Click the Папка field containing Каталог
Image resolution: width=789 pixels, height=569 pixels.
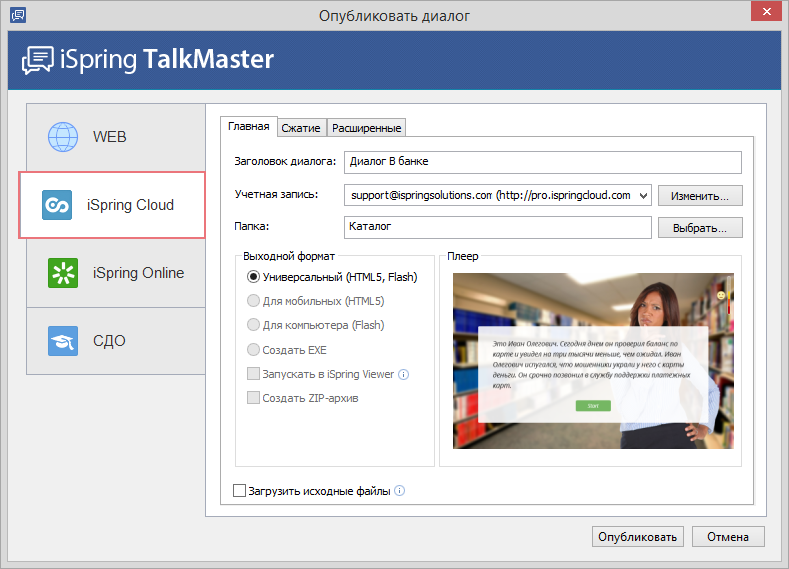(x=498, y=227)
